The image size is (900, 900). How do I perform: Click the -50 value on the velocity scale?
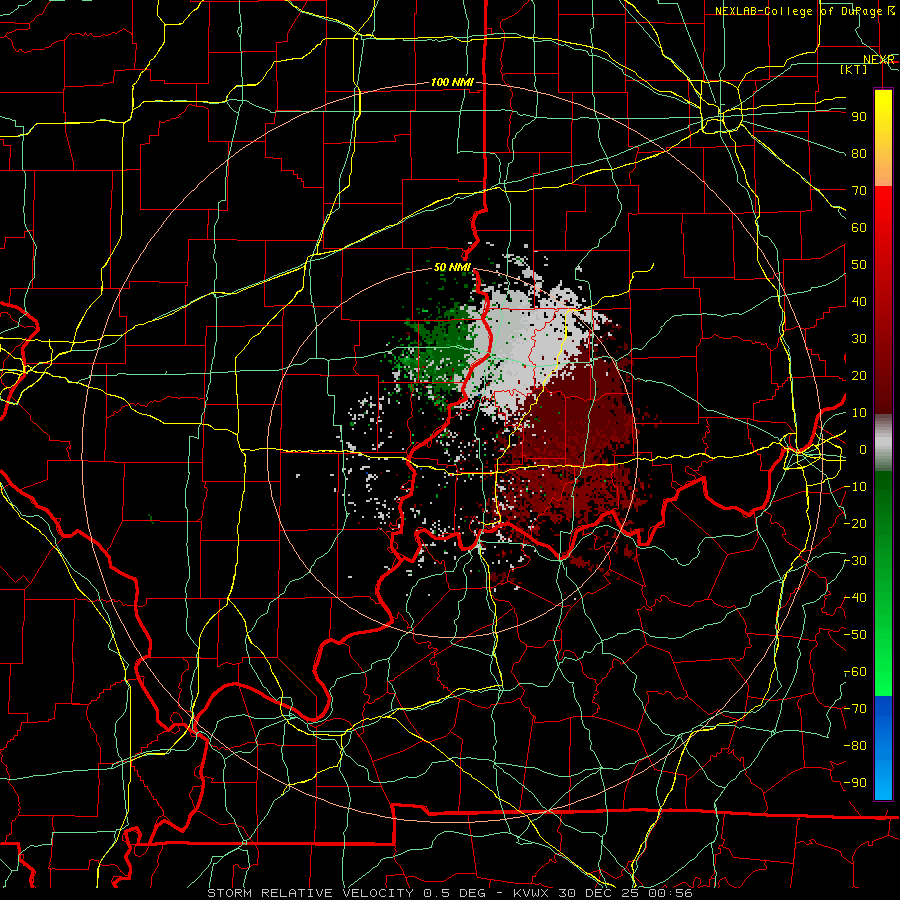click(x=856, y=635)
